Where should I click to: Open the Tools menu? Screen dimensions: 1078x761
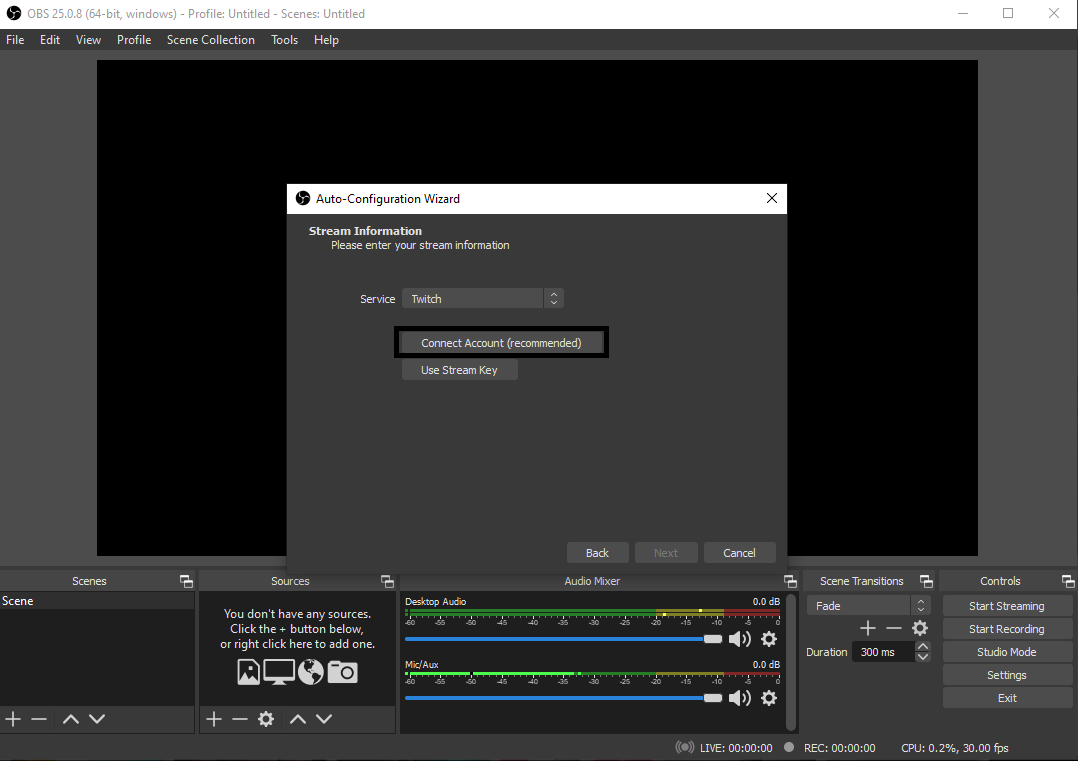click(284, 40)
